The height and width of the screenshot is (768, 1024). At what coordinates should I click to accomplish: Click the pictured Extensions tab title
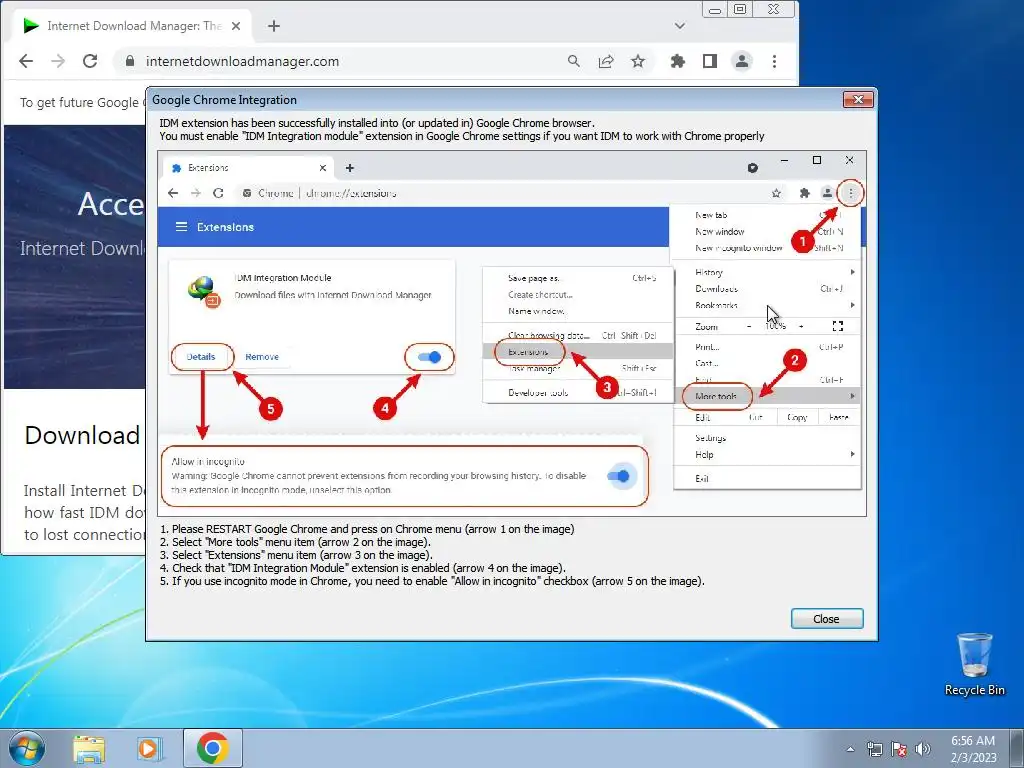click(208, 168)
